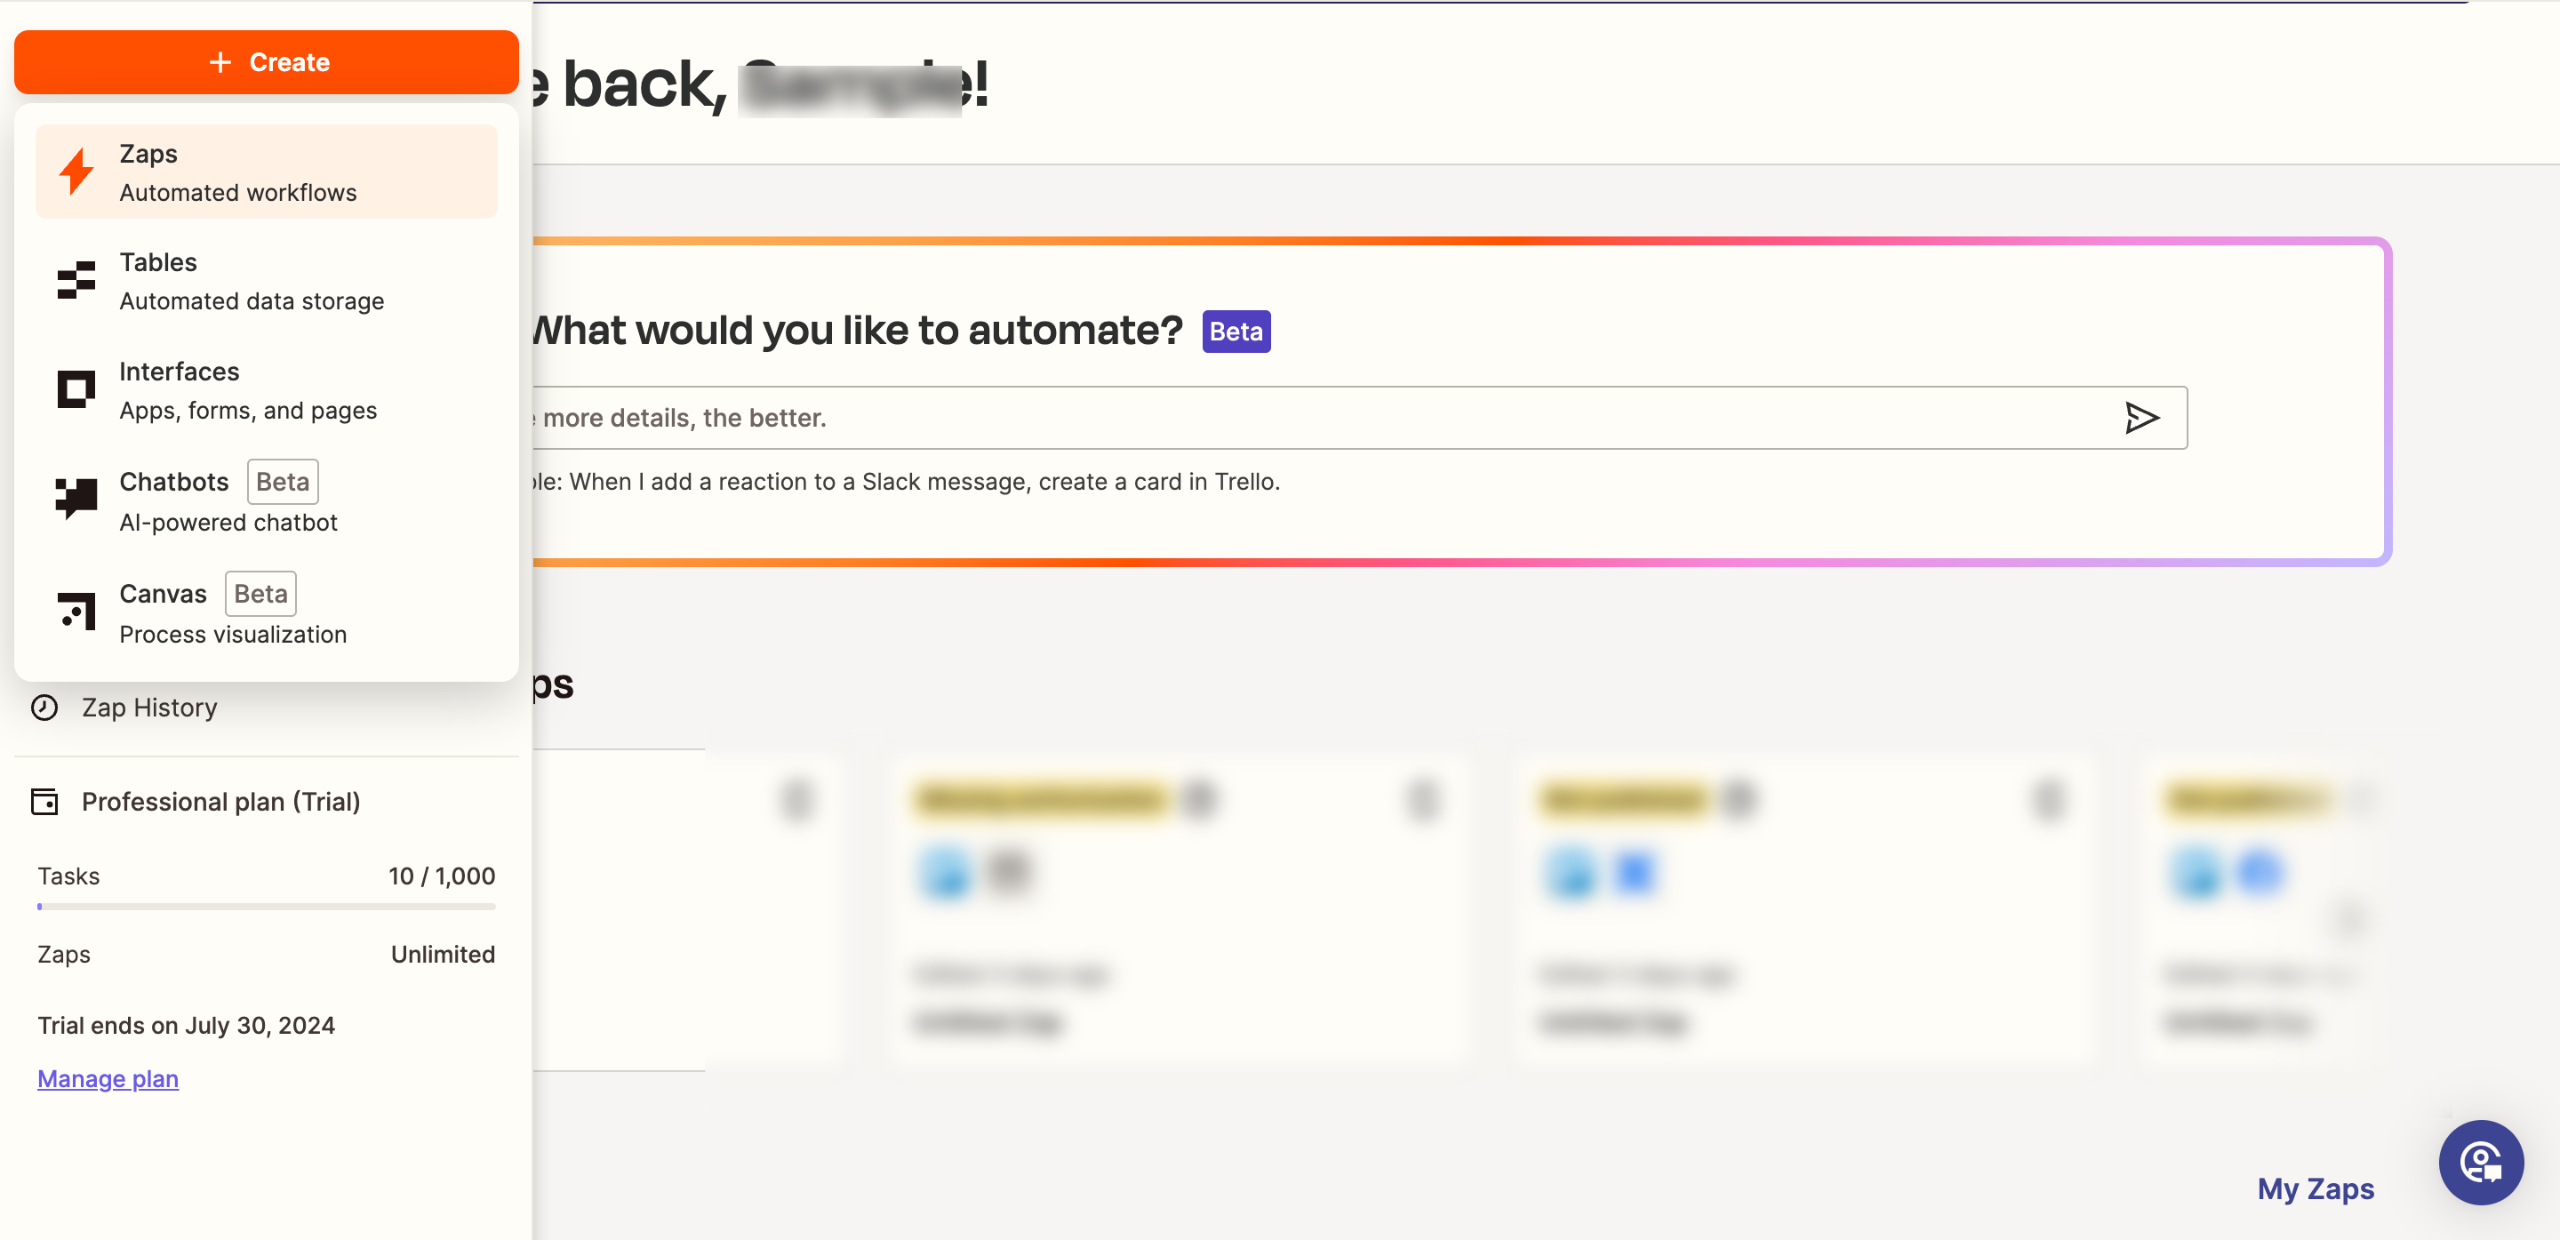
Task: Go to My Zaps link
Action: pos(2315,1189)
